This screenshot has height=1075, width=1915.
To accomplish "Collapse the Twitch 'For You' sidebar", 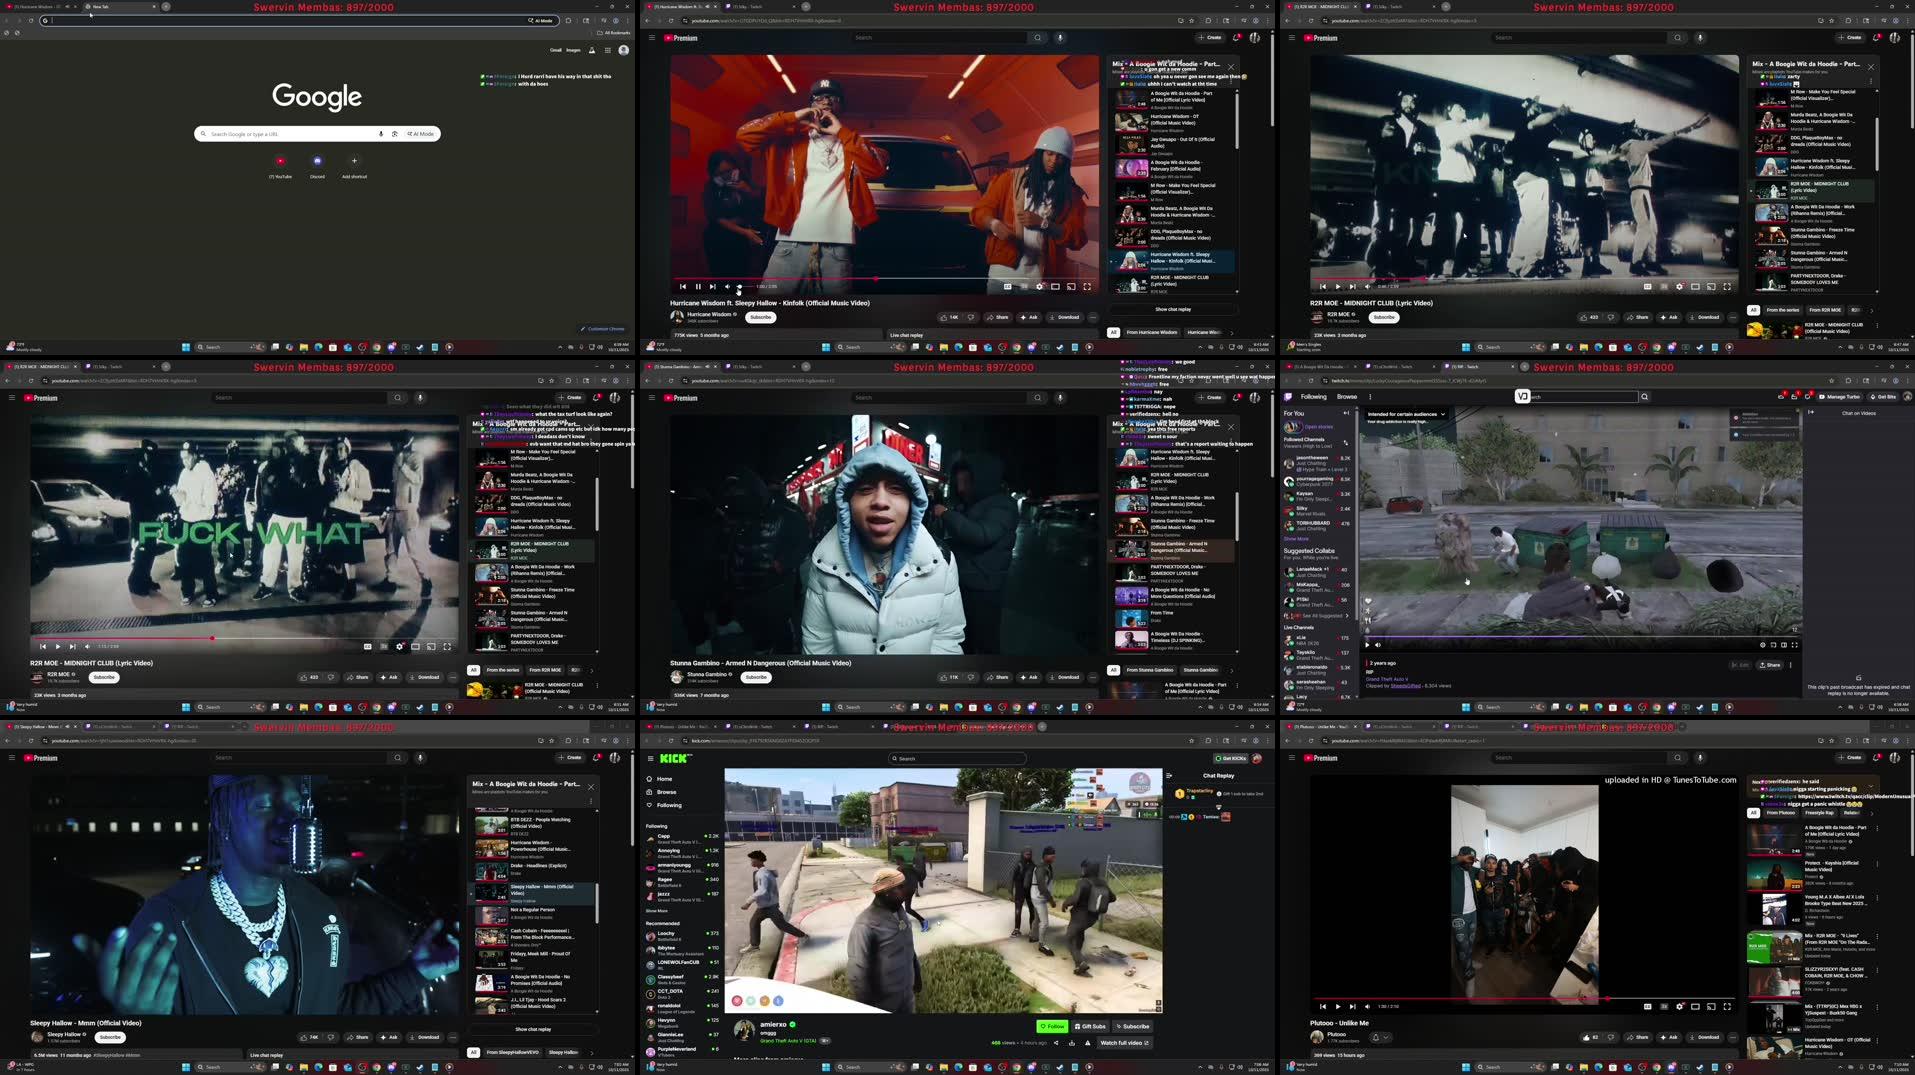I will coord(1346,413).
